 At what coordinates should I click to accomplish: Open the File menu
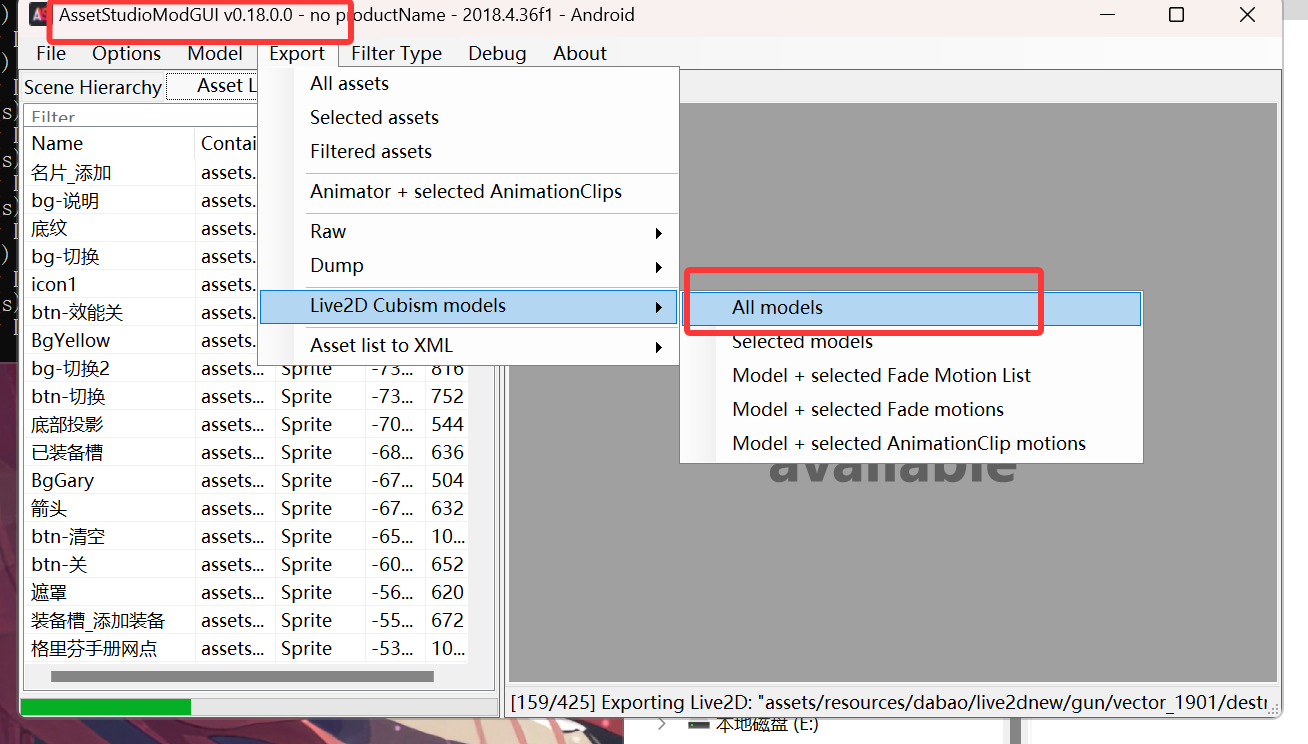click(50, 53)
